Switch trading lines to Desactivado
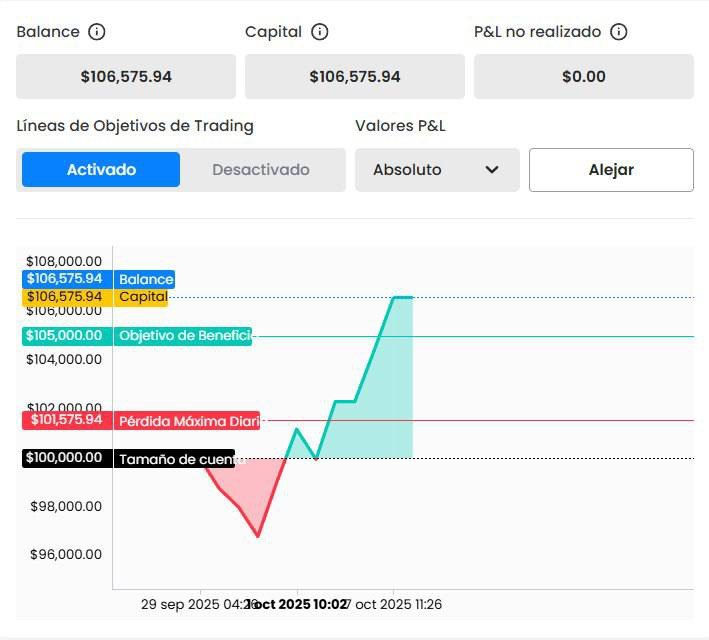 pyautogui.click(x=261, y=170)
